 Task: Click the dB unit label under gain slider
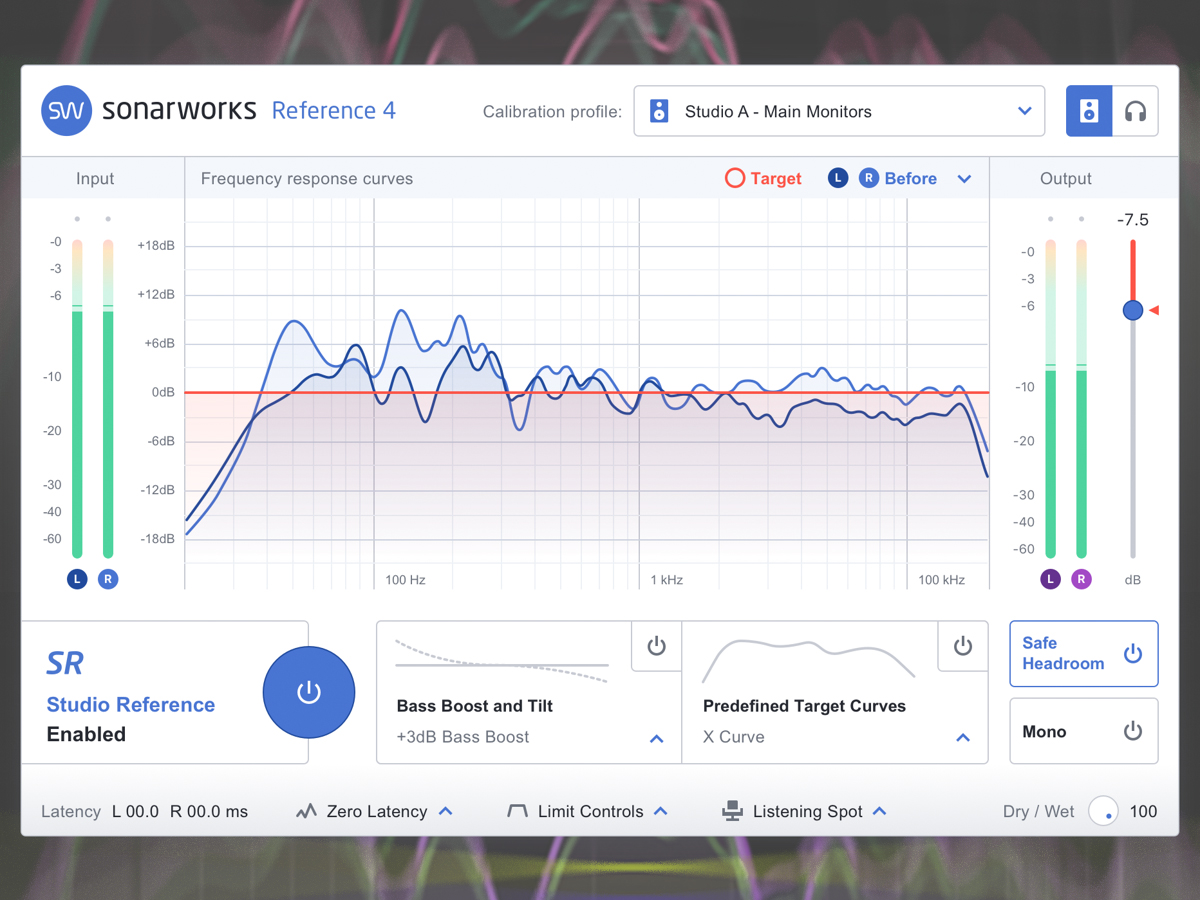tap(1133, 579)
